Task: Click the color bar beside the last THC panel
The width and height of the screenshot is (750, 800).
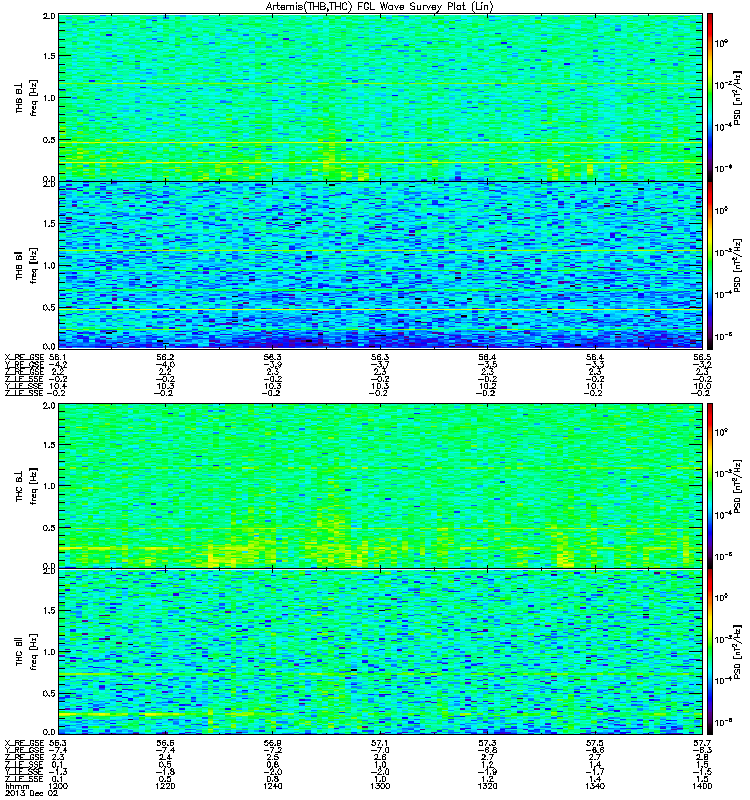Action: click(x=709, y=652)
